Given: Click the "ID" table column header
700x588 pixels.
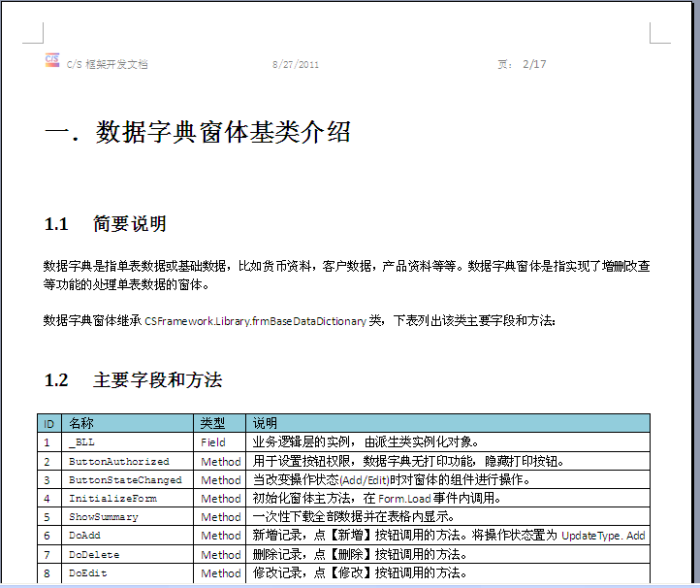Looking at the screenshot, I should coord(48,423).
